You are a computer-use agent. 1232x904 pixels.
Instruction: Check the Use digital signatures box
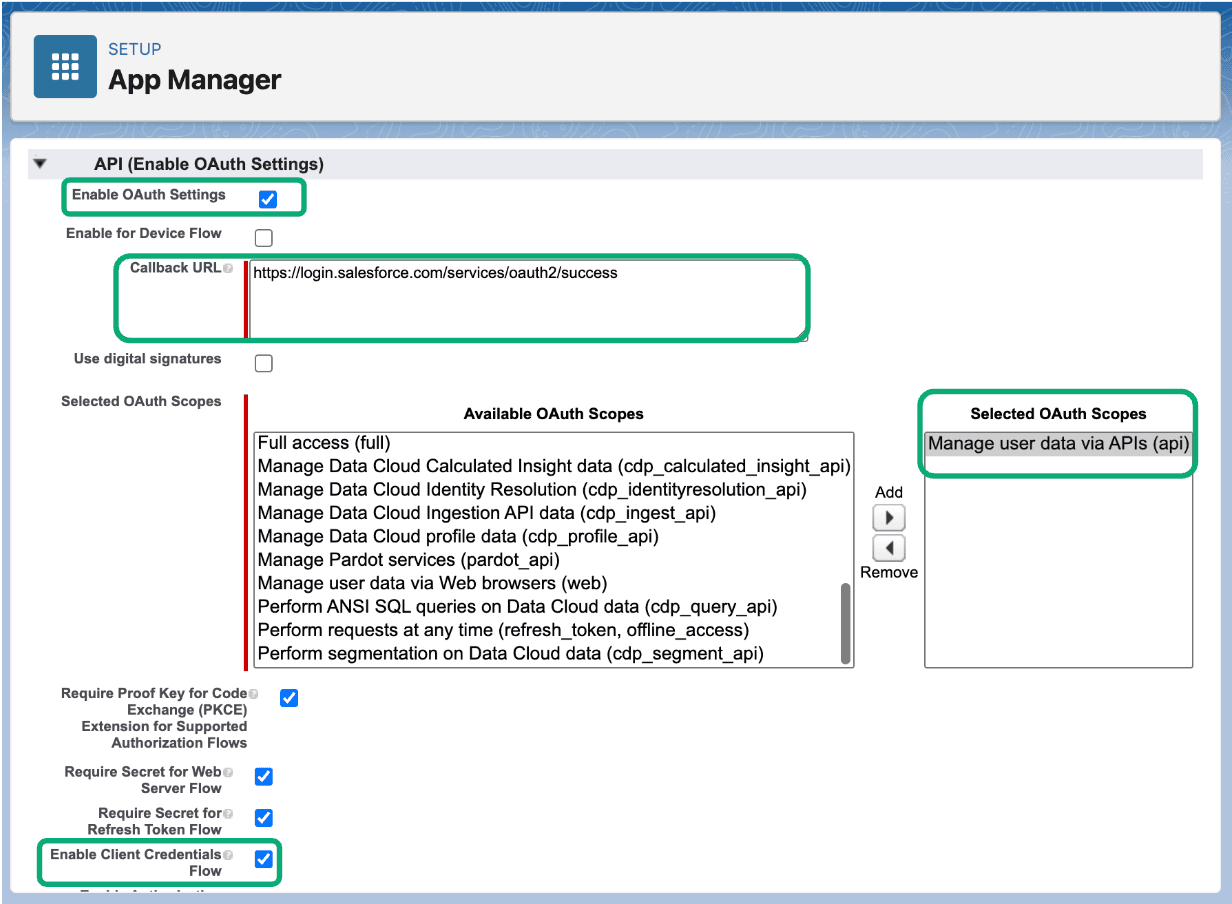coord(263,363)
